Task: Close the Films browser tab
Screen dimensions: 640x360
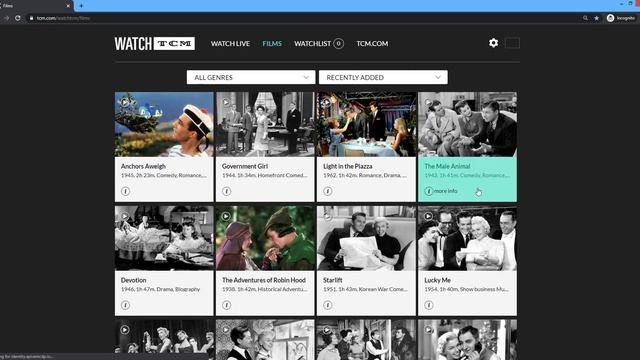Action: coord(68,6)
